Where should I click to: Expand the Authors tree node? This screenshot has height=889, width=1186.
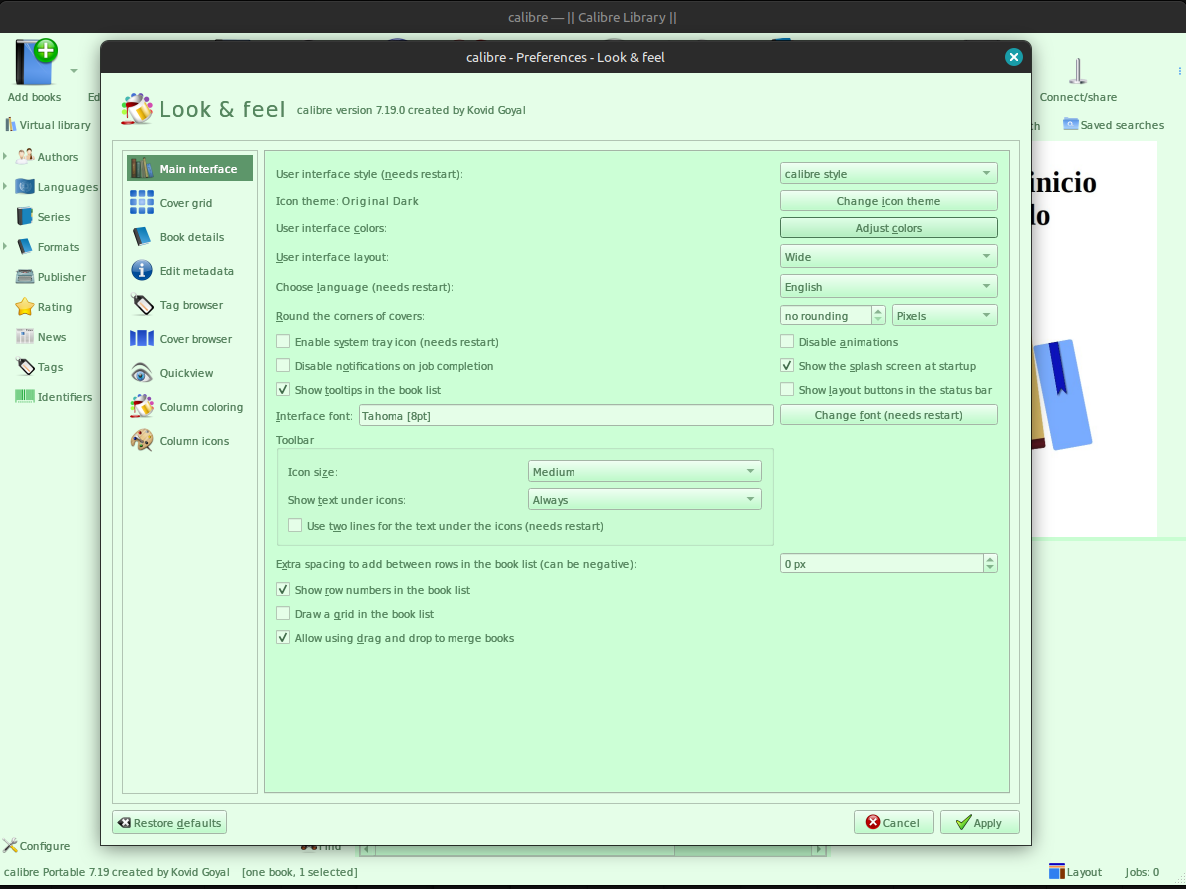5,157
